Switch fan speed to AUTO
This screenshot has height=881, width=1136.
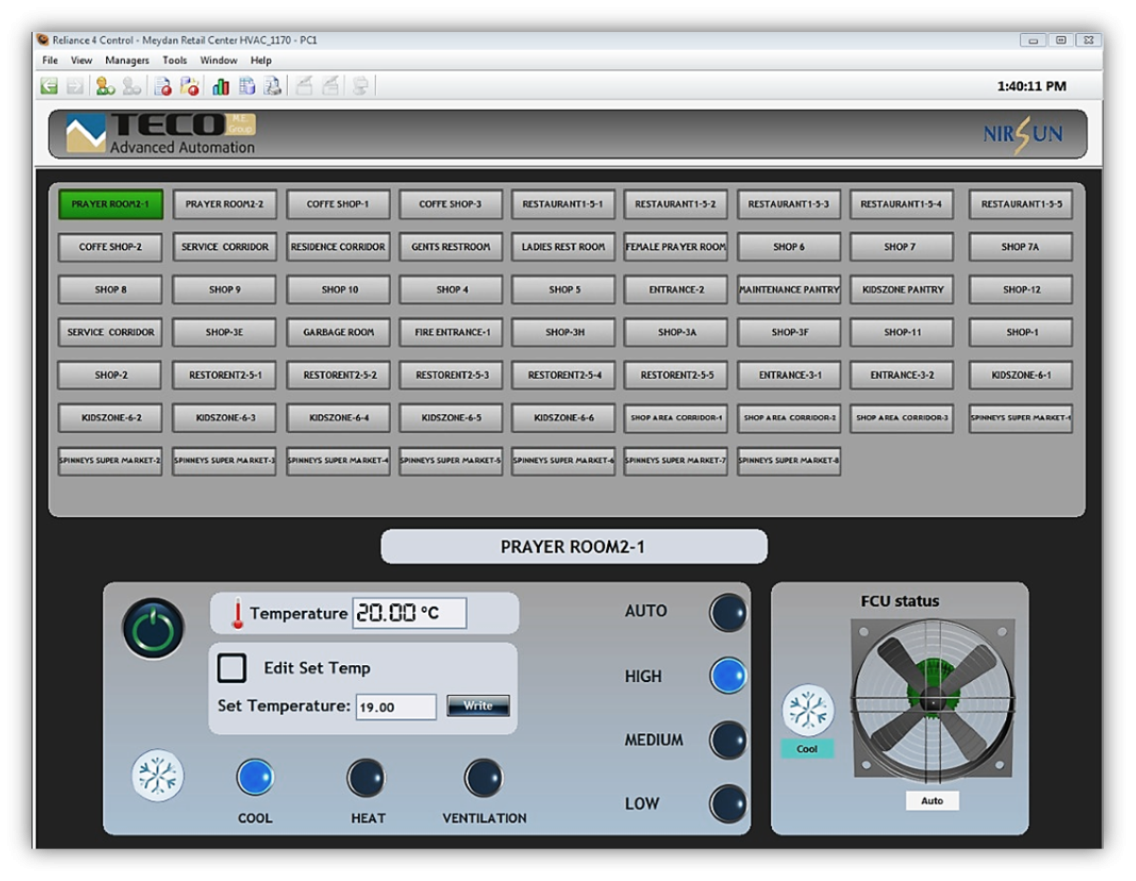(727, 612)
